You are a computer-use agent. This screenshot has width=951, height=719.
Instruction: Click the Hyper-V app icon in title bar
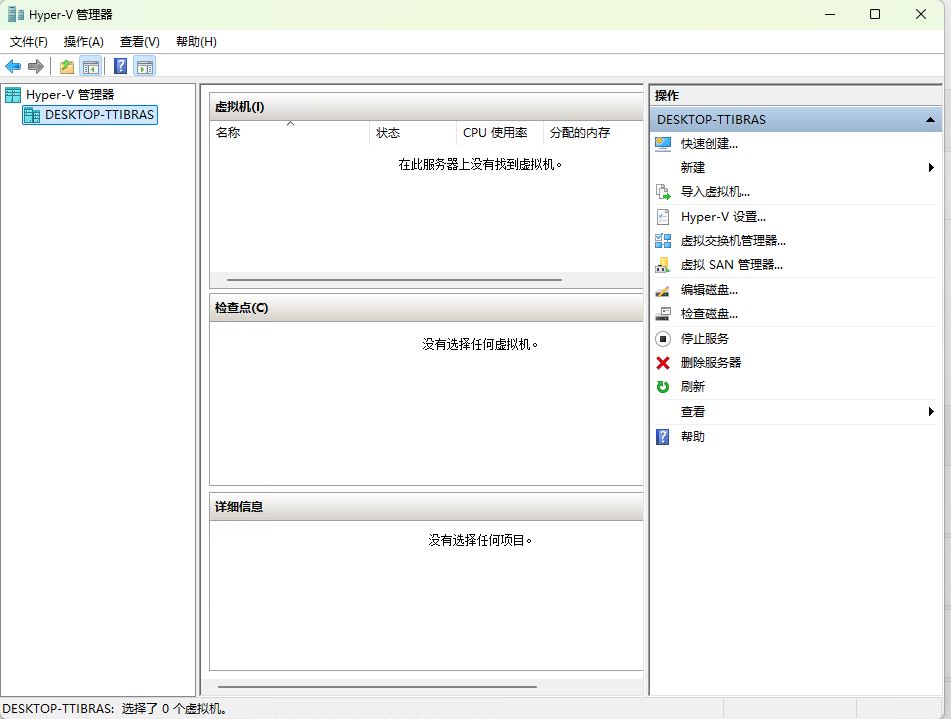pos(16,14)
